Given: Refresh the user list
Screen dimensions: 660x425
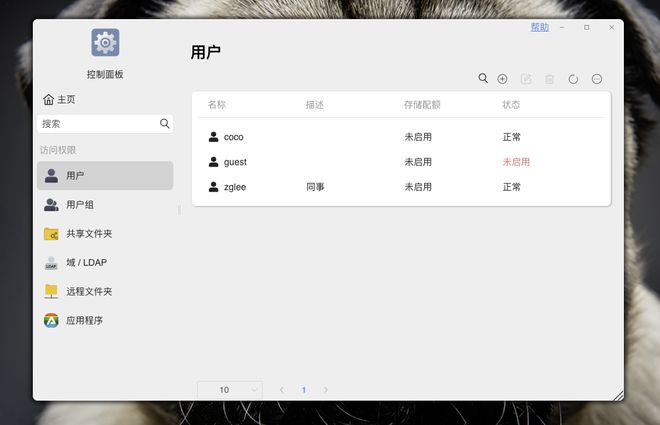Looking at the screenshot, I should click(573, 79).
